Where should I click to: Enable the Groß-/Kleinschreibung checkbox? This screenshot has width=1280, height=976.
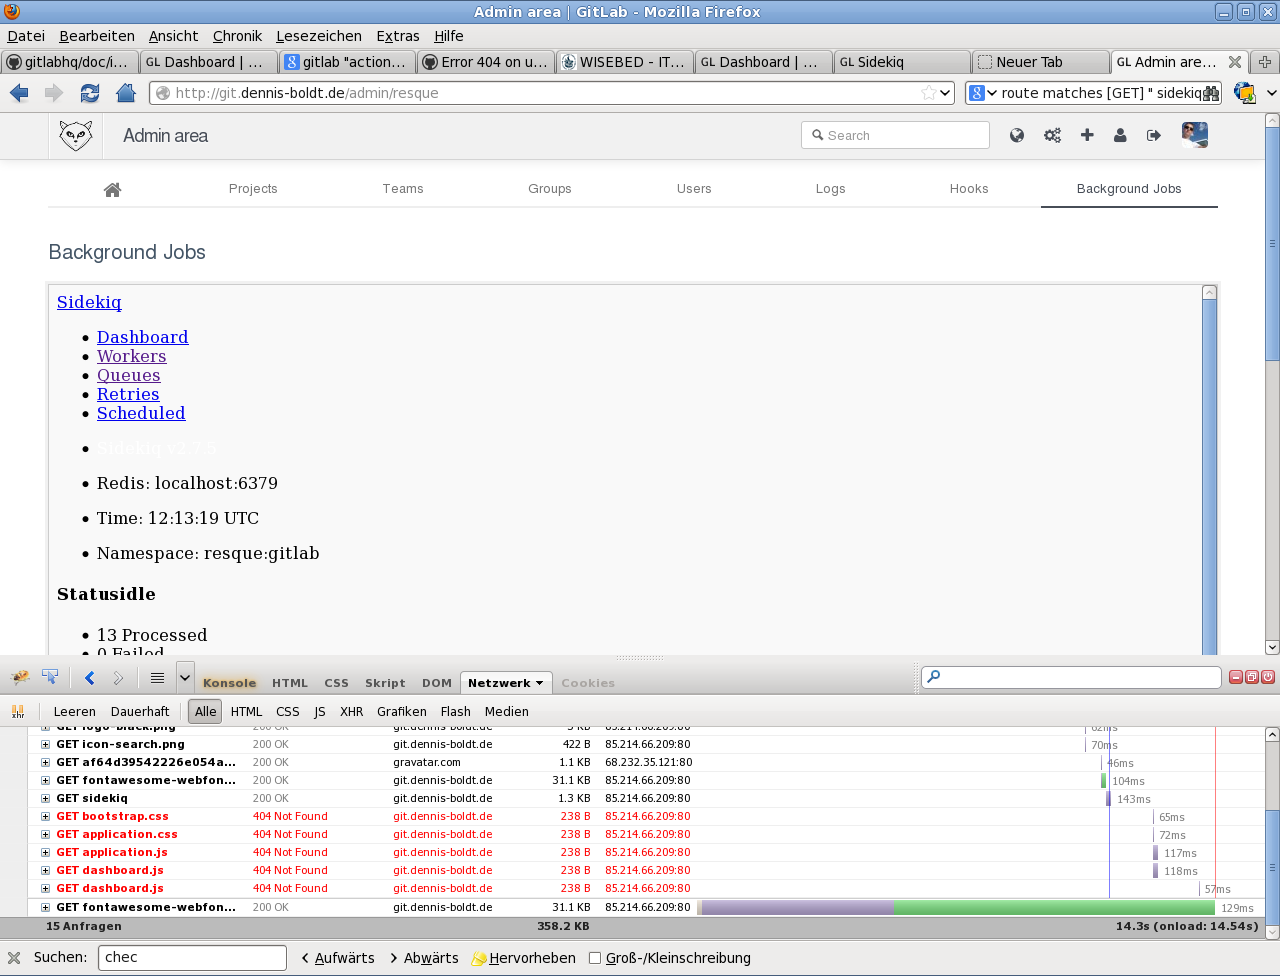pos(595,958)
